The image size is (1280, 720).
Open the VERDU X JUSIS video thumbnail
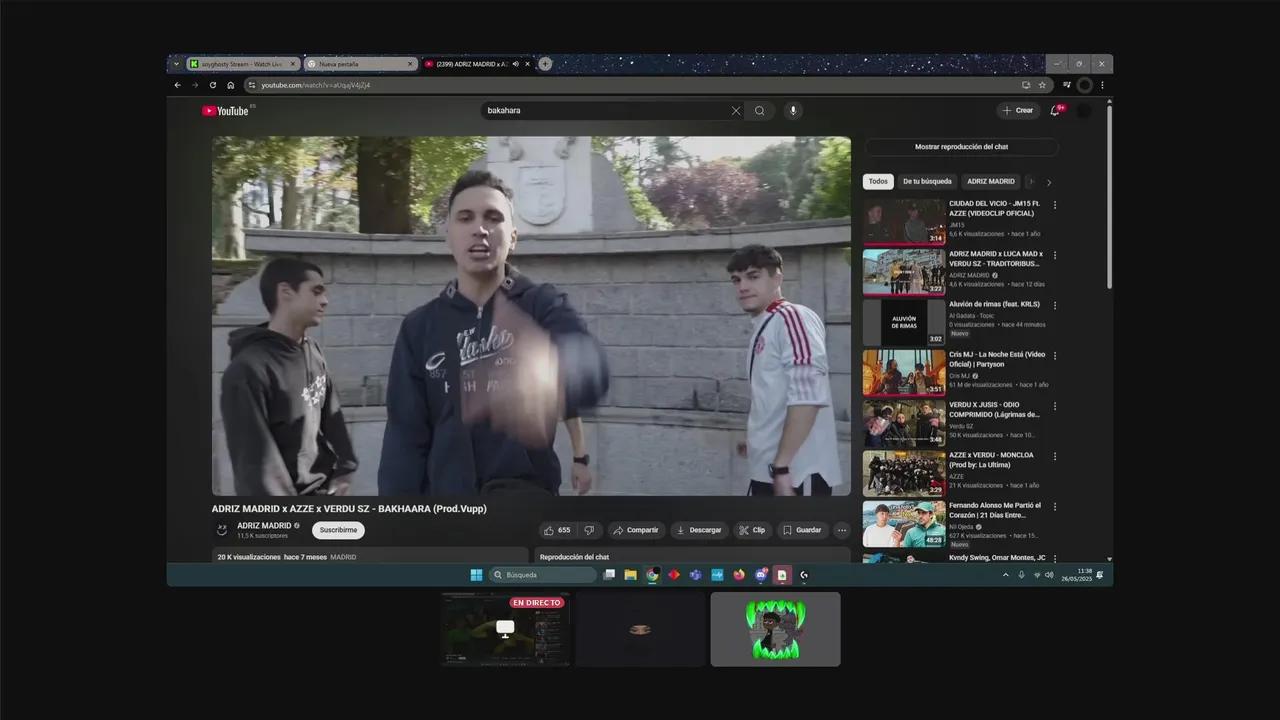point(903,422)
